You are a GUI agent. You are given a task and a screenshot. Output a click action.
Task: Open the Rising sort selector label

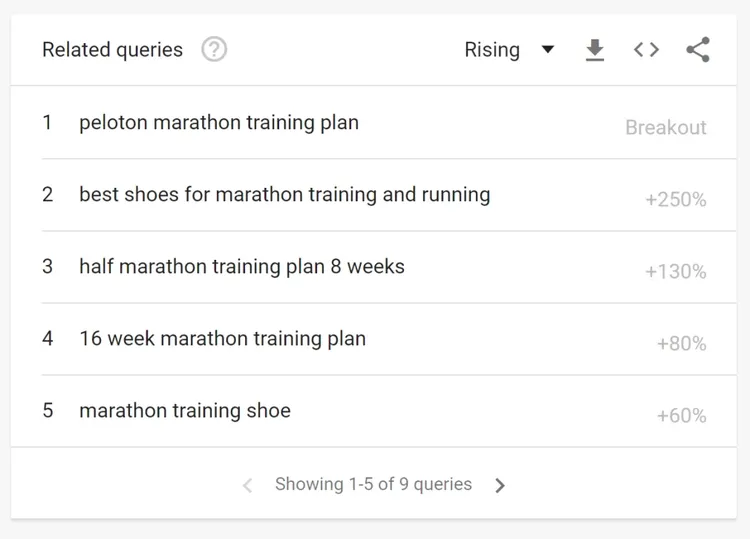click(492, 50)
